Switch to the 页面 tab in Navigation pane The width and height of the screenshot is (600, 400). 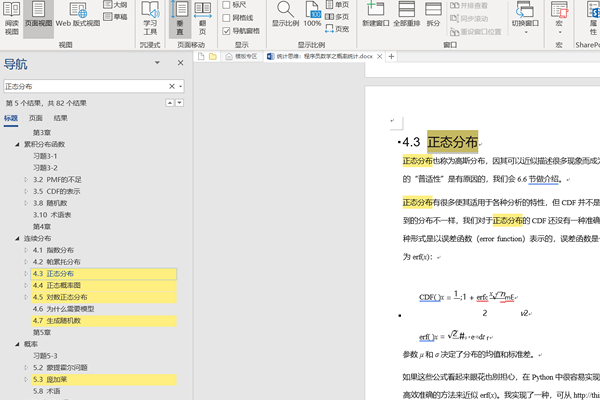point(35,118)
